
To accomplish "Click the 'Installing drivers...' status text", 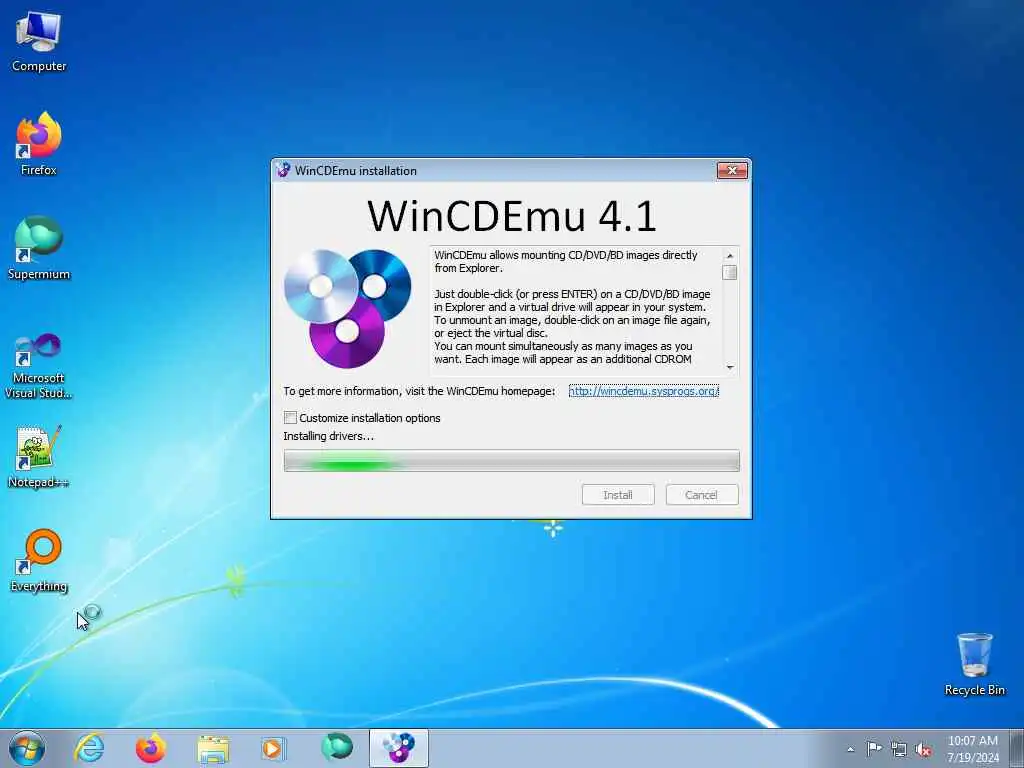I will (x=328, y=436).
